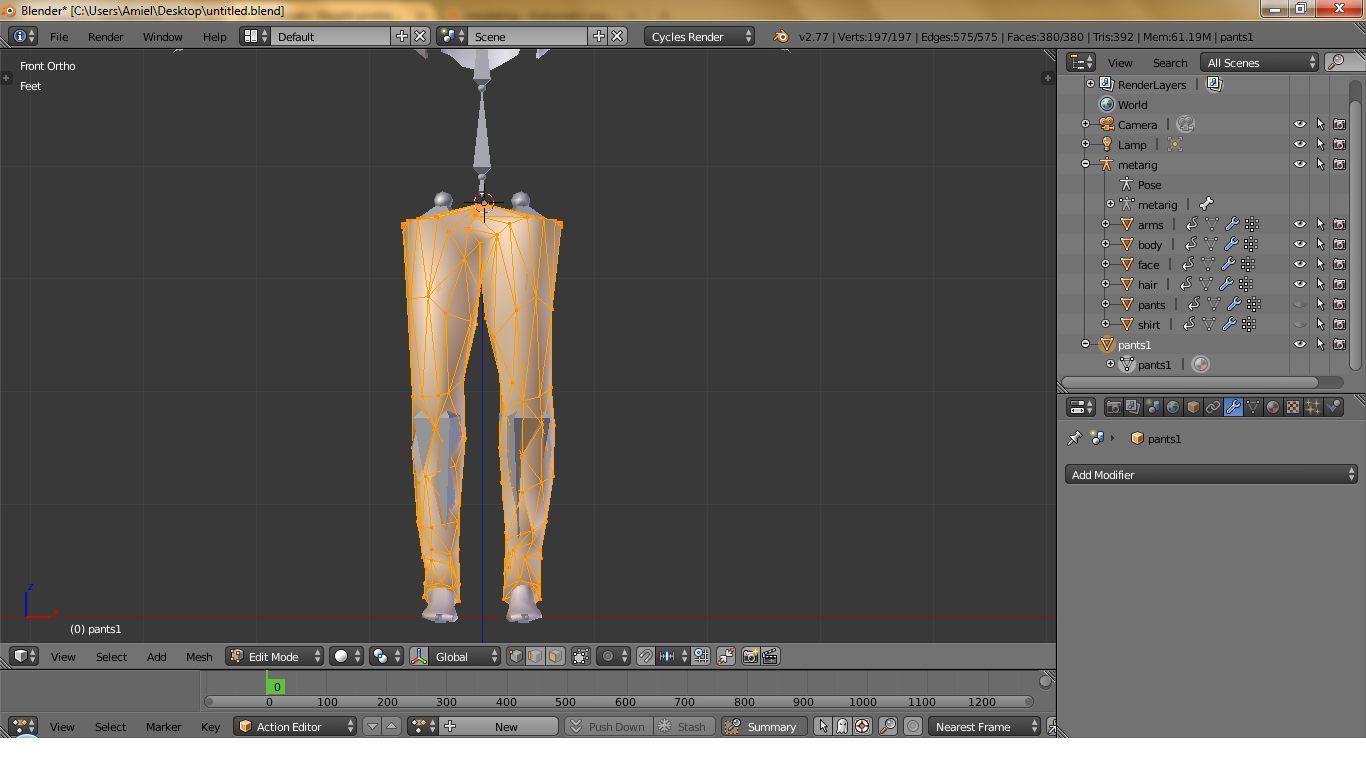
Task: Click the material sphere icon beside pants1 mesh
Action: tap(1201, 364)
